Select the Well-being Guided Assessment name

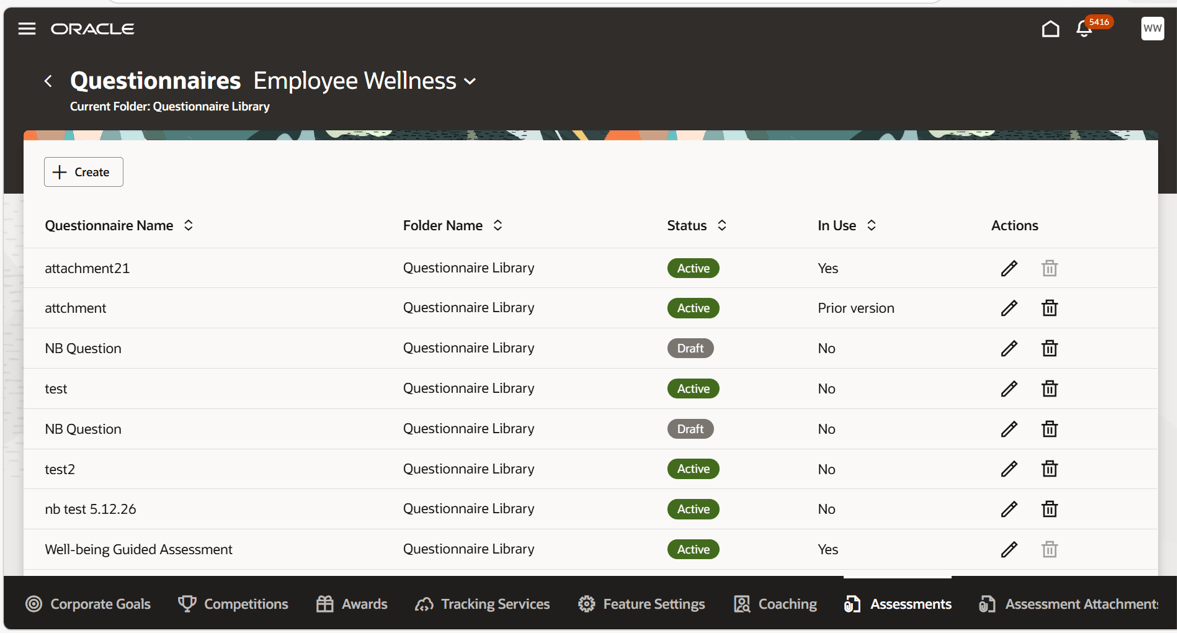(x=138, y=549)
